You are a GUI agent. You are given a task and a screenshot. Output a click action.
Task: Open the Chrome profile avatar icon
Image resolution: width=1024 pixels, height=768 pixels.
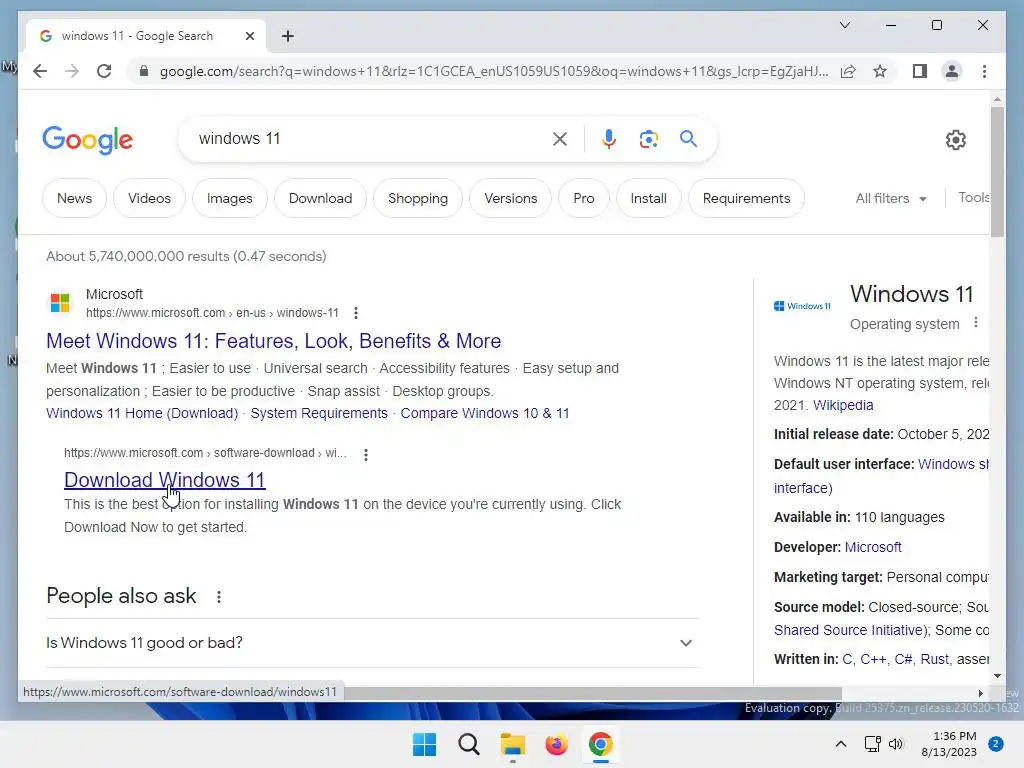click(952, 71)
